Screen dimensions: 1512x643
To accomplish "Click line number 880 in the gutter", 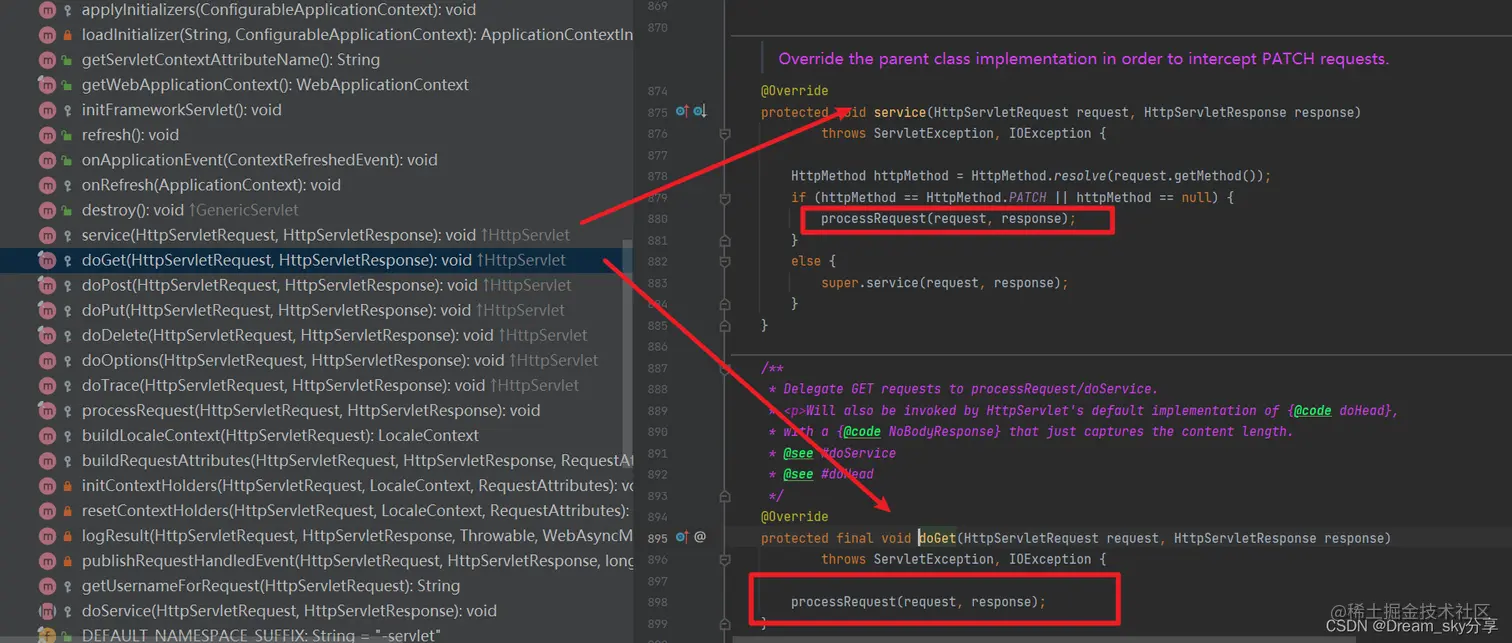I will click(657, 219).
